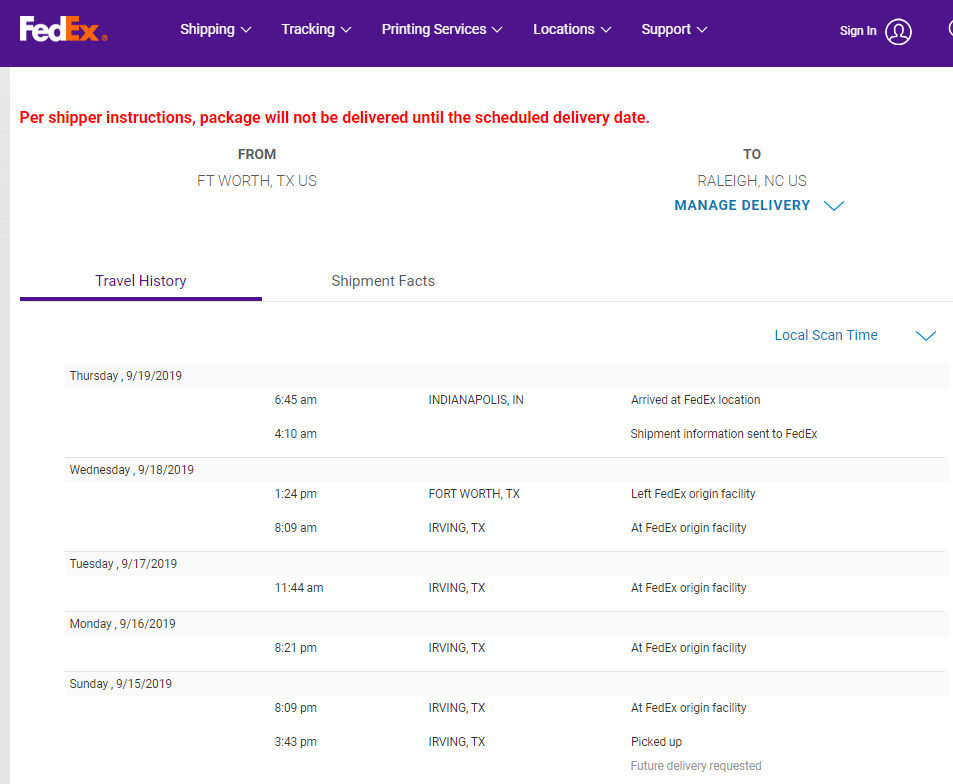
Task: Click the 8:21 pm scan time
Action: (x=295, y=648)
